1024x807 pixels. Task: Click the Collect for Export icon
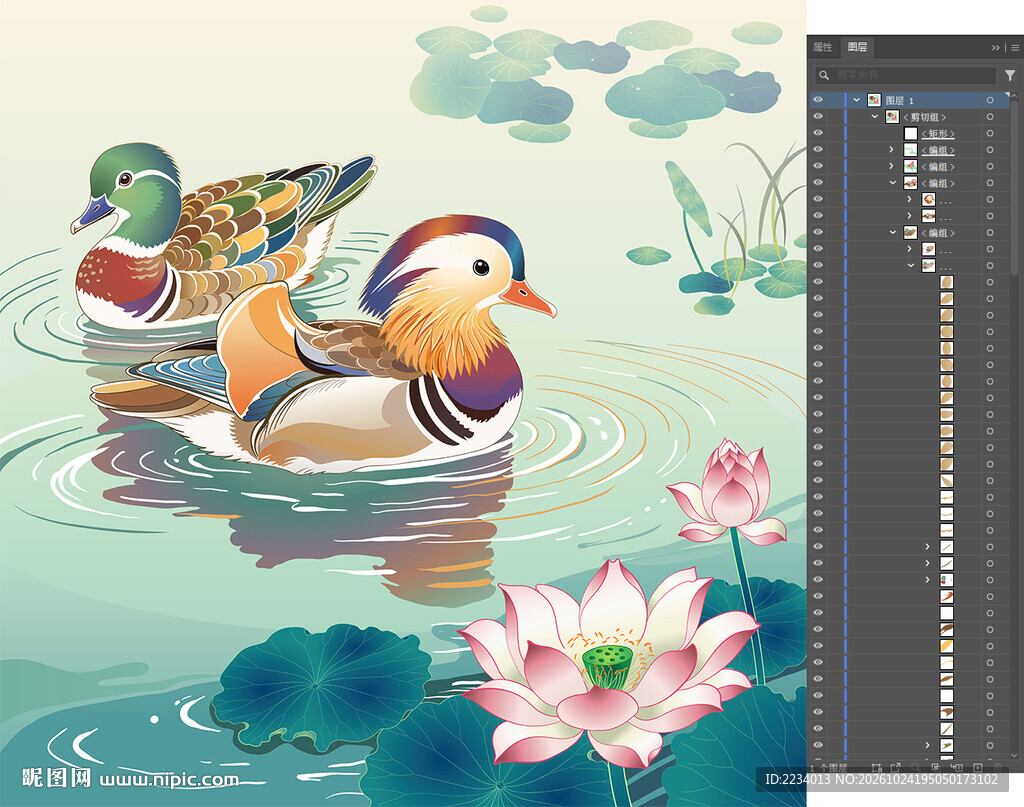pyautogui.click(x=876, y=768)
